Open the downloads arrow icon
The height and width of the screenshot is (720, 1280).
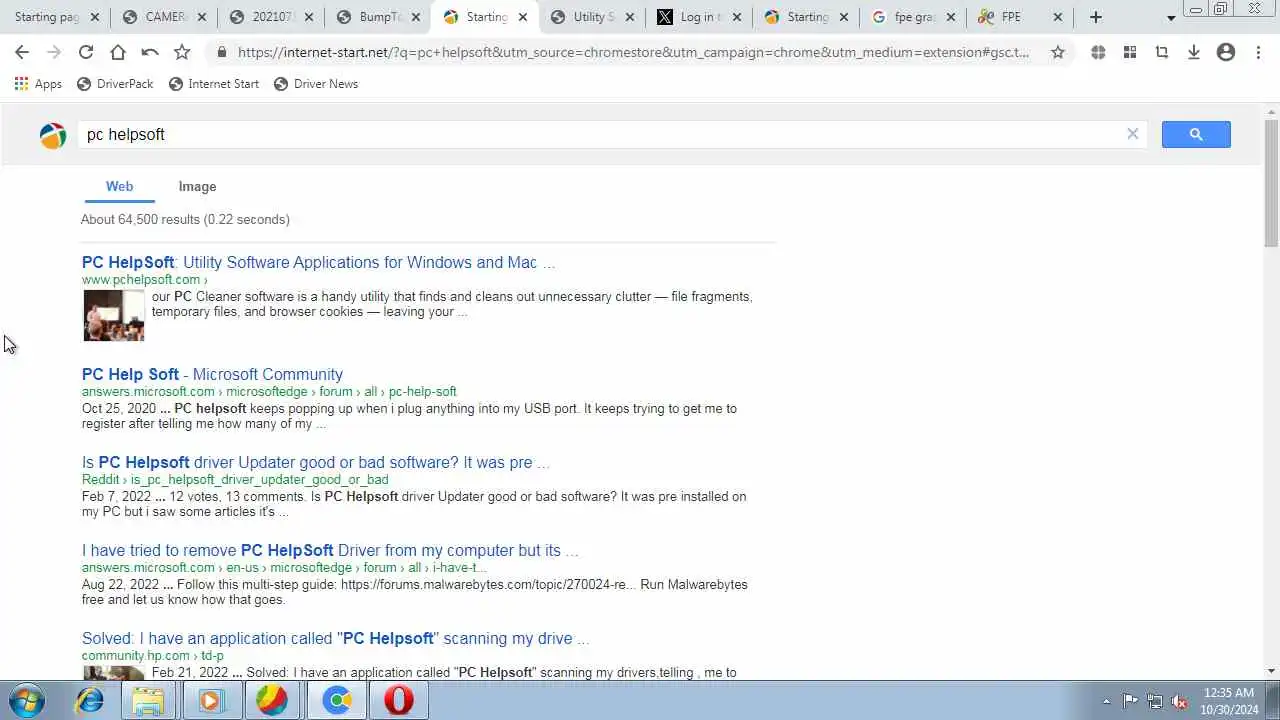pos(1194,52)
